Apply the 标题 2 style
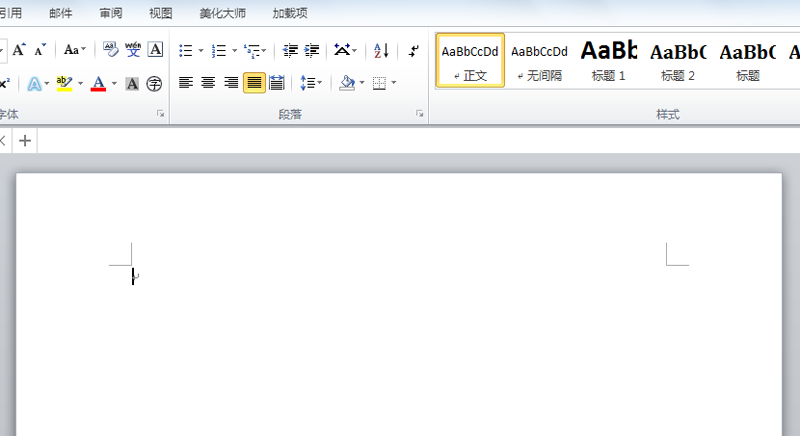800x436 pixels. pyautogui.click(x=678, y=61)
